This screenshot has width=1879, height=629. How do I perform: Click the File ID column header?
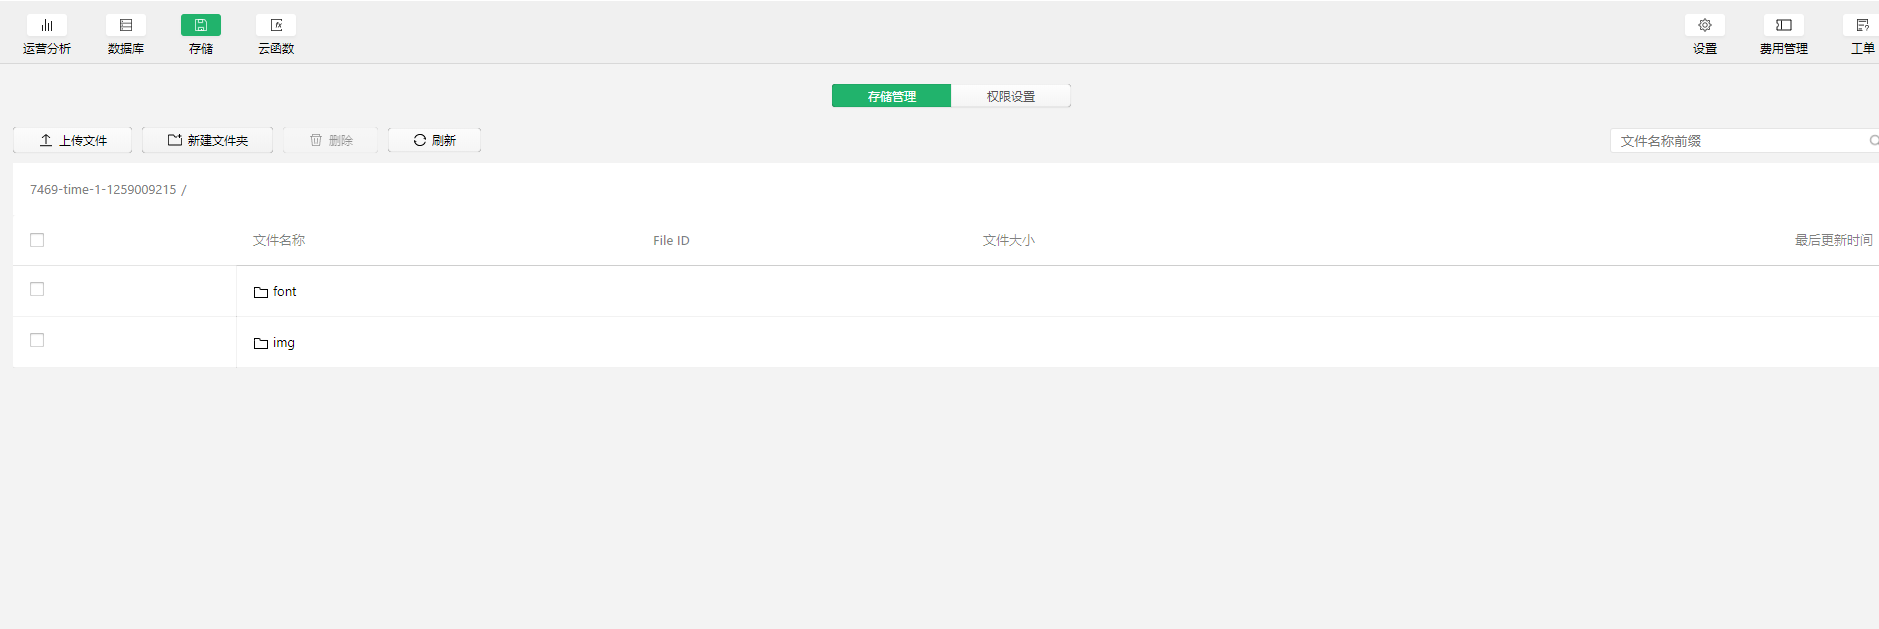[671, 241]
